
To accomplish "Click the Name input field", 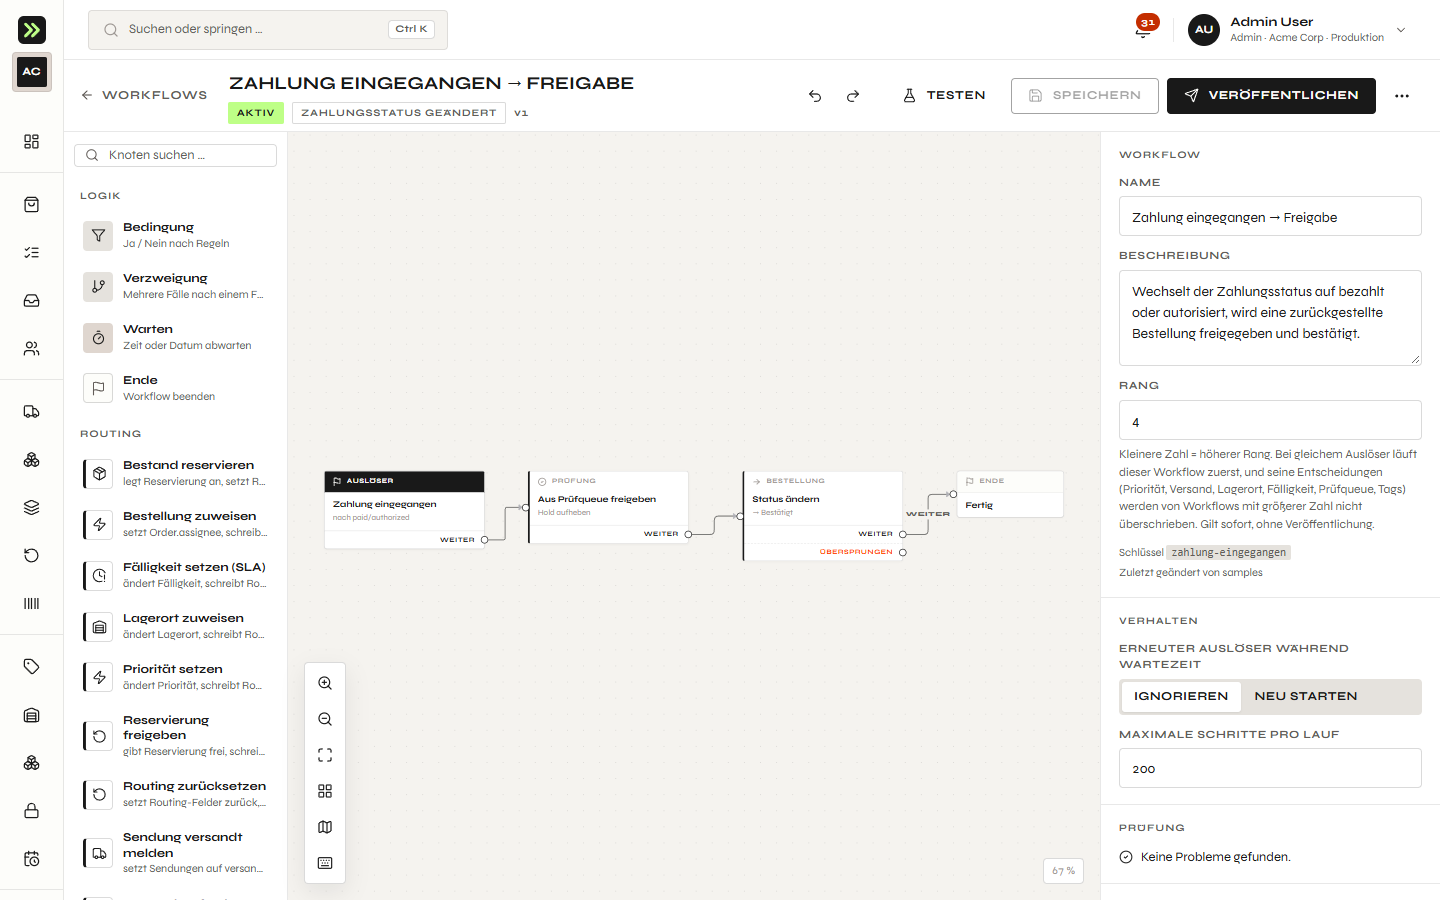I will pyautogui.click(x=1270, y=216).
